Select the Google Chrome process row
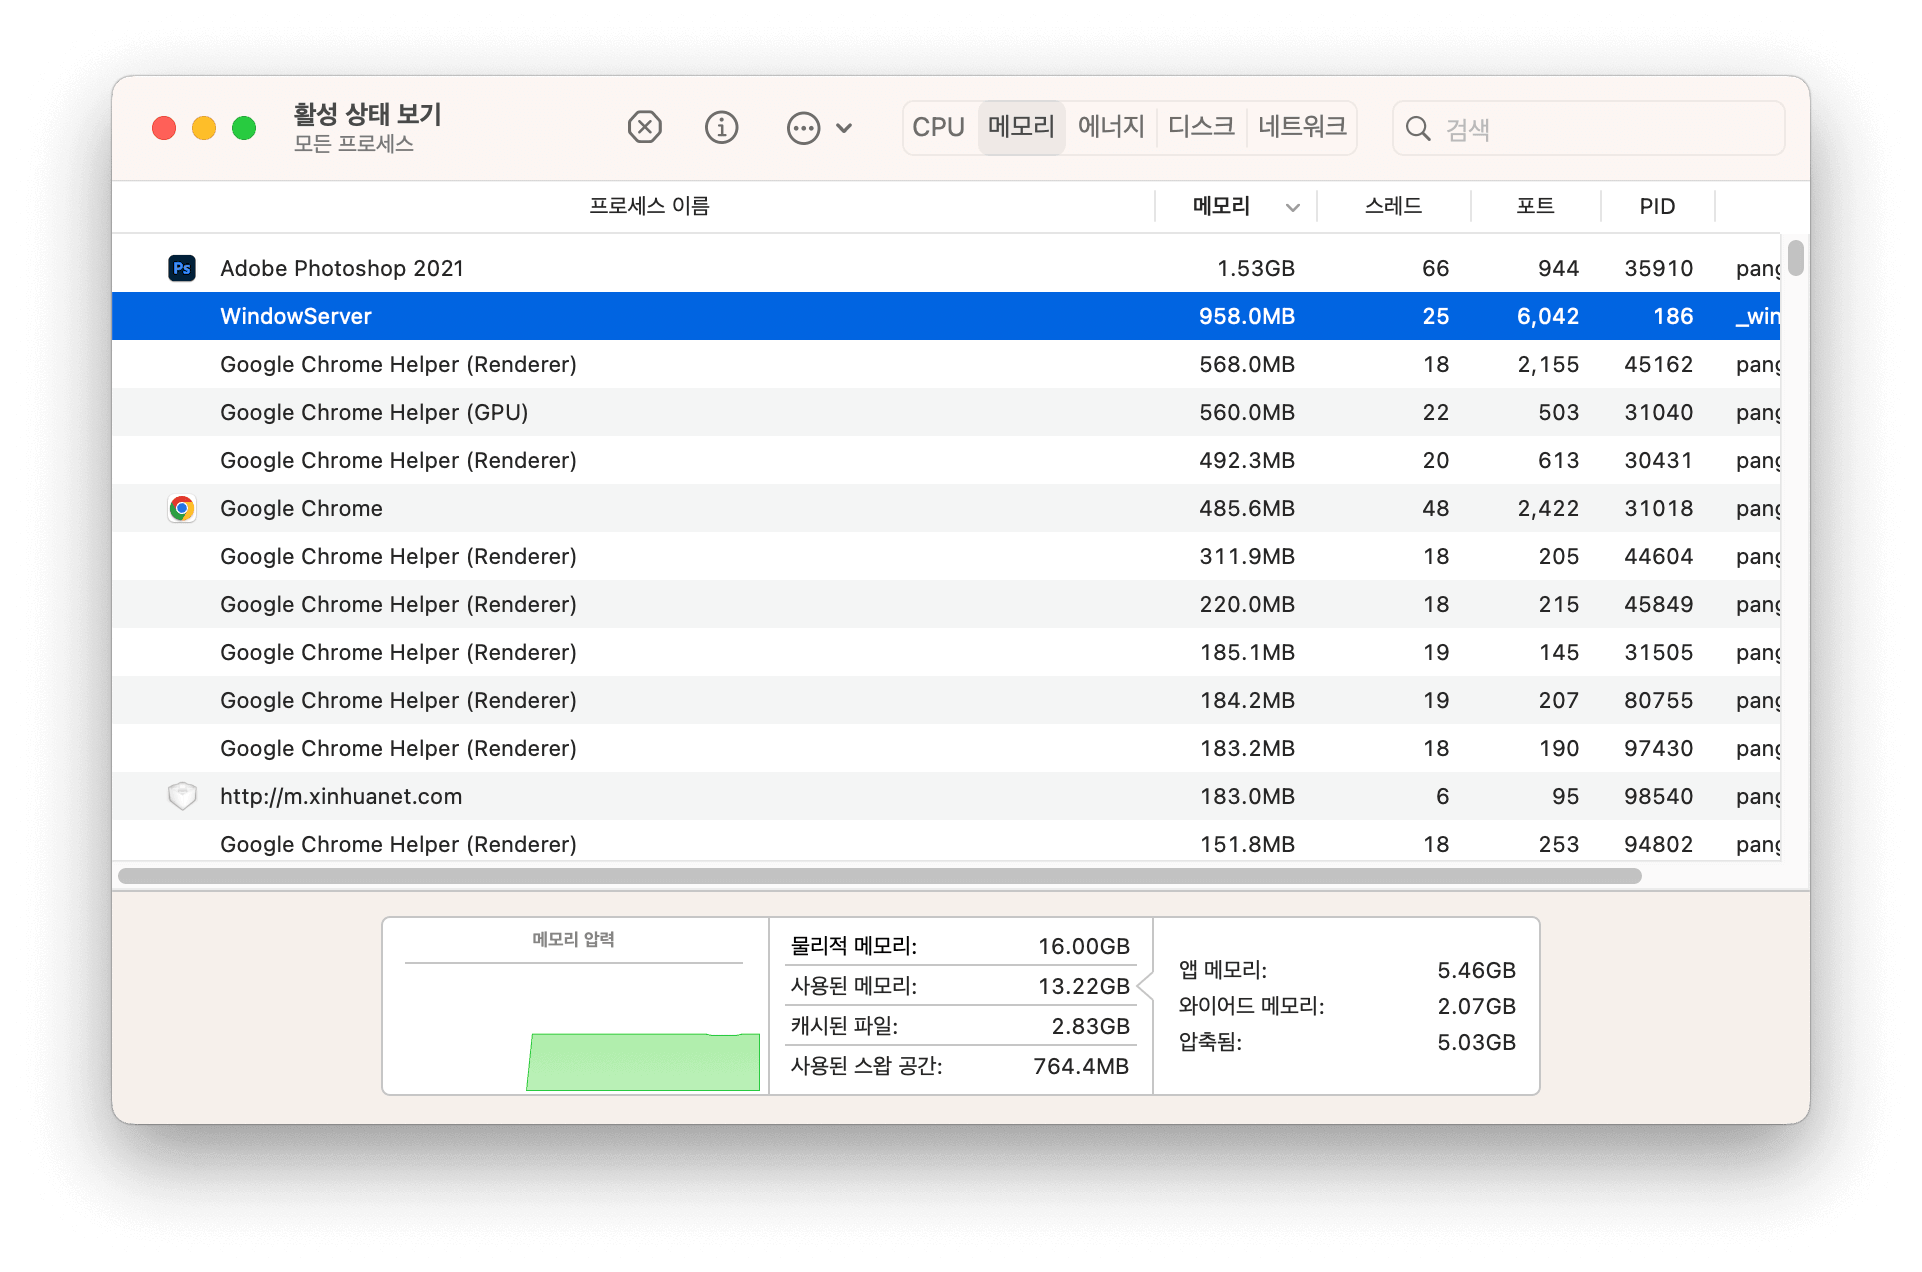 pyautogui.click(x=946, y=508)
